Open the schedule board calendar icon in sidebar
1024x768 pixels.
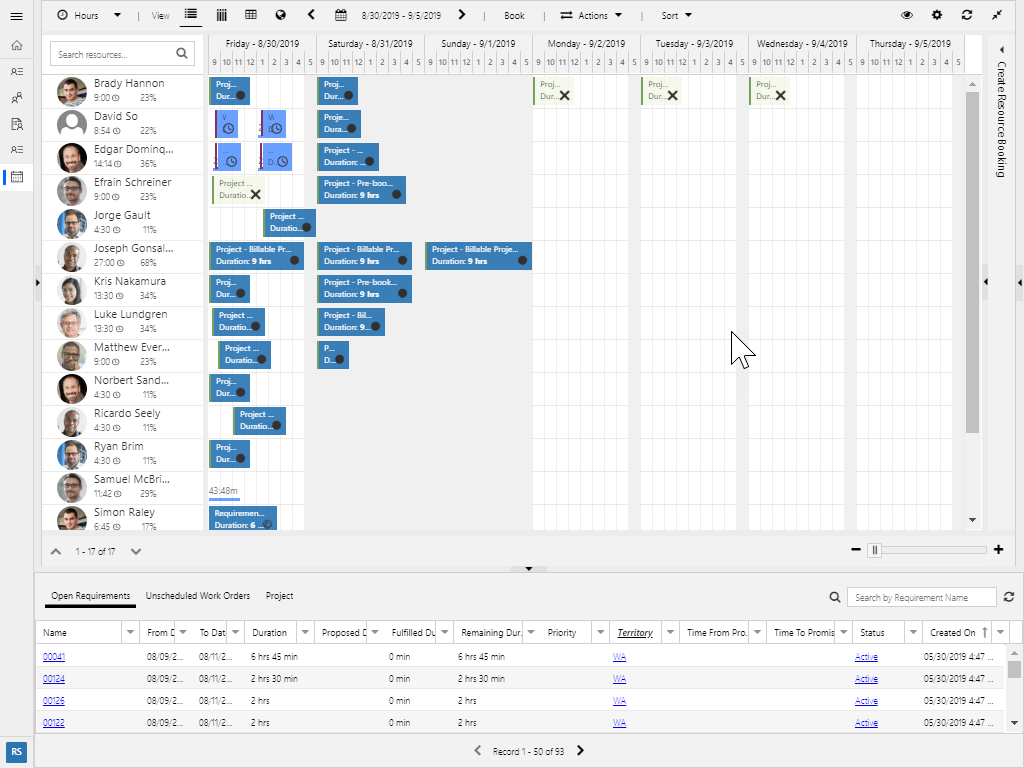point(15,177)
